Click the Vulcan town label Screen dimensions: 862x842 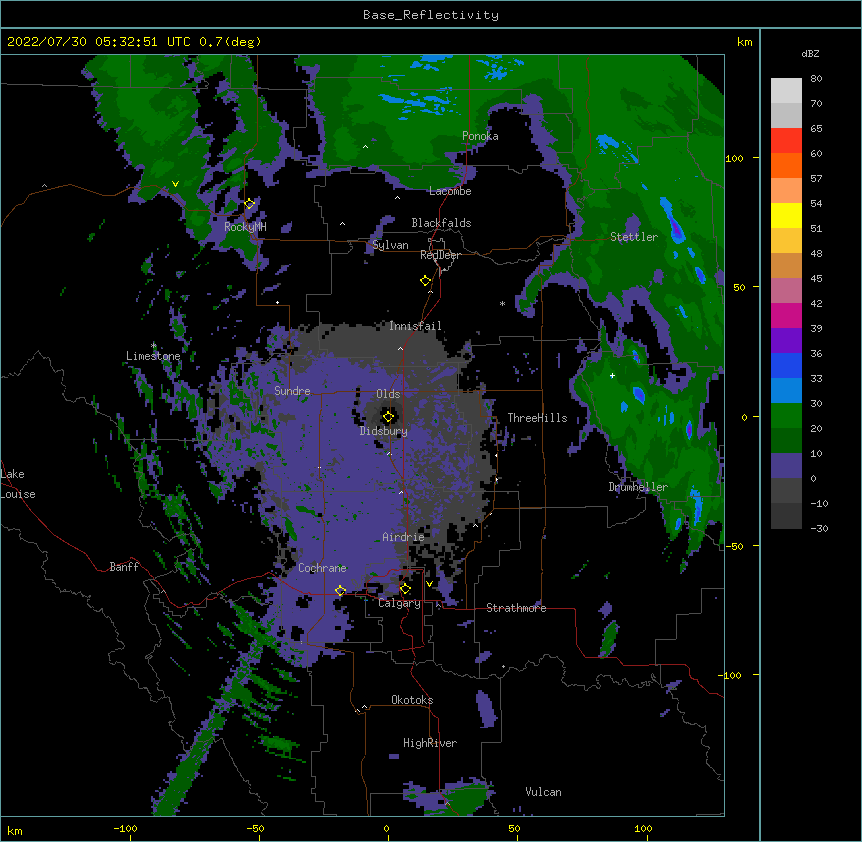(x=543, y=792)
